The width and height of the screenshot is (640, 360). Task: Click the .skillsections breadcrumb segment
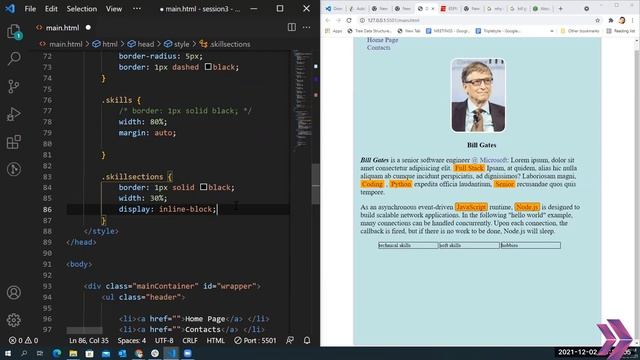[x=225, y=44]
